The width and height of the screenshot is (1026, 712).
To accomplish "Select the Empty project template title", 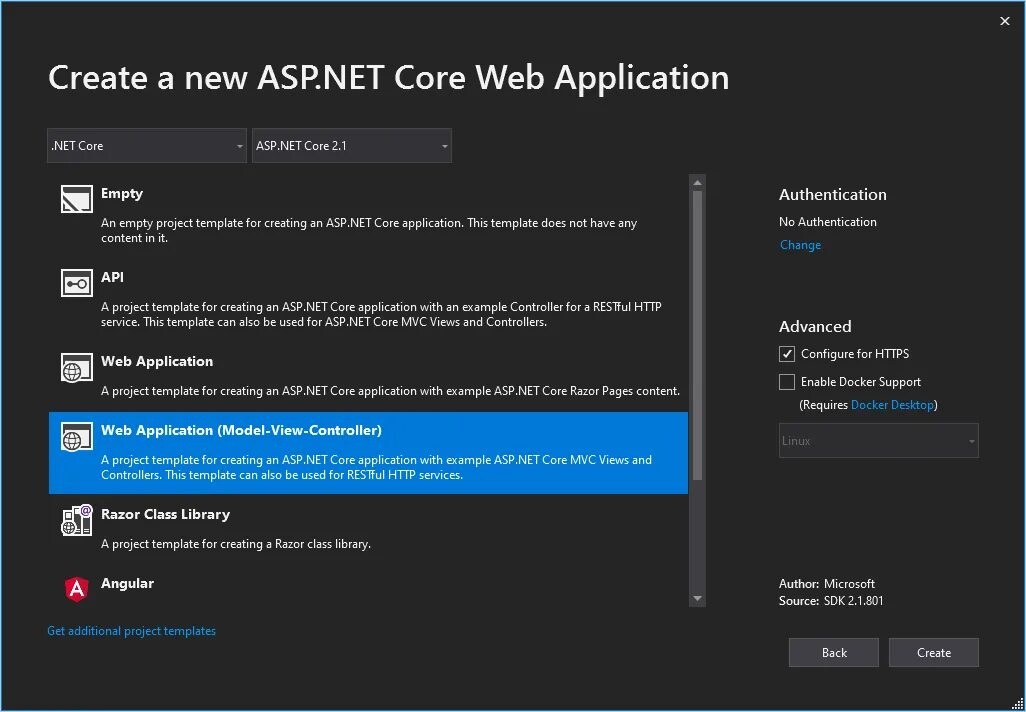I will point(122,194).
